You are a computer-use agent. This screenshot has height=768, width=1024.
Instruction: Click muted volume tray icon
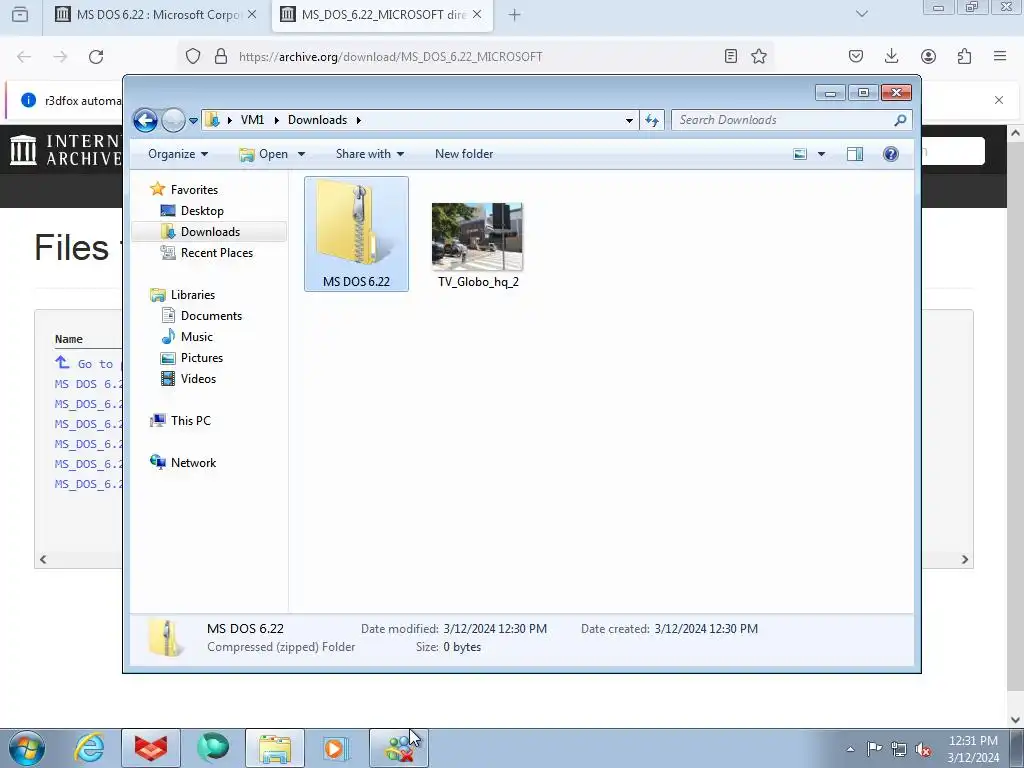923,750
